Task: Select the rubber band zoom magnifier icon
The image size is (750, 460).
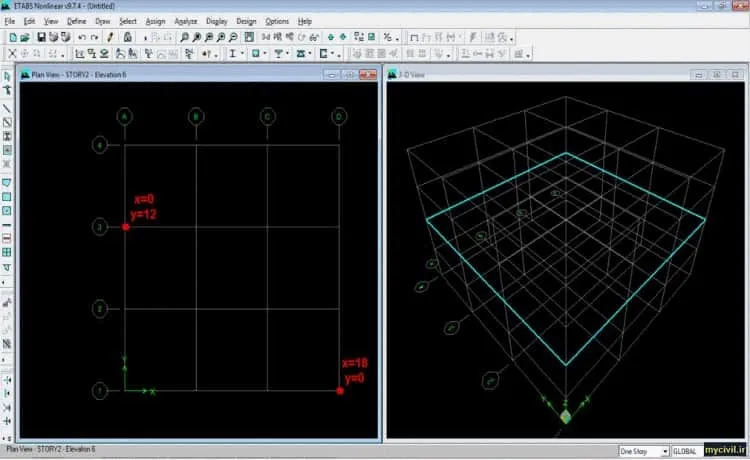Action: (x=185, y=37)
